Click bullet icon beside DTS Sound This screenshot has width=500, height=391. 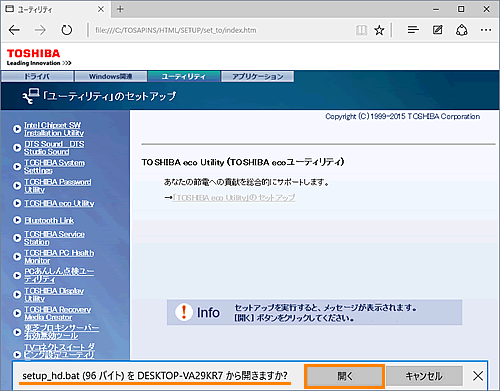[x=17, y=148]
